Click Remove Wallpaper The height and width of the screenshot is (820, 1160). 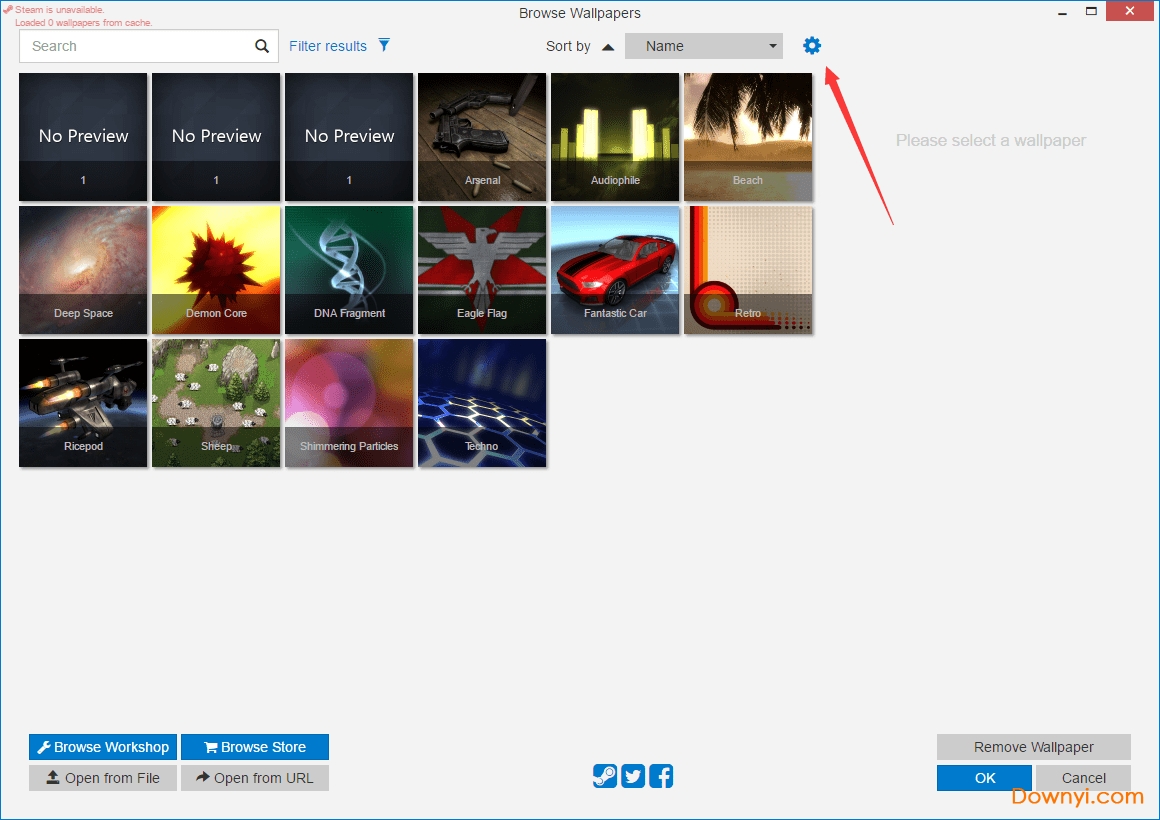click(x=1033, y=747)
